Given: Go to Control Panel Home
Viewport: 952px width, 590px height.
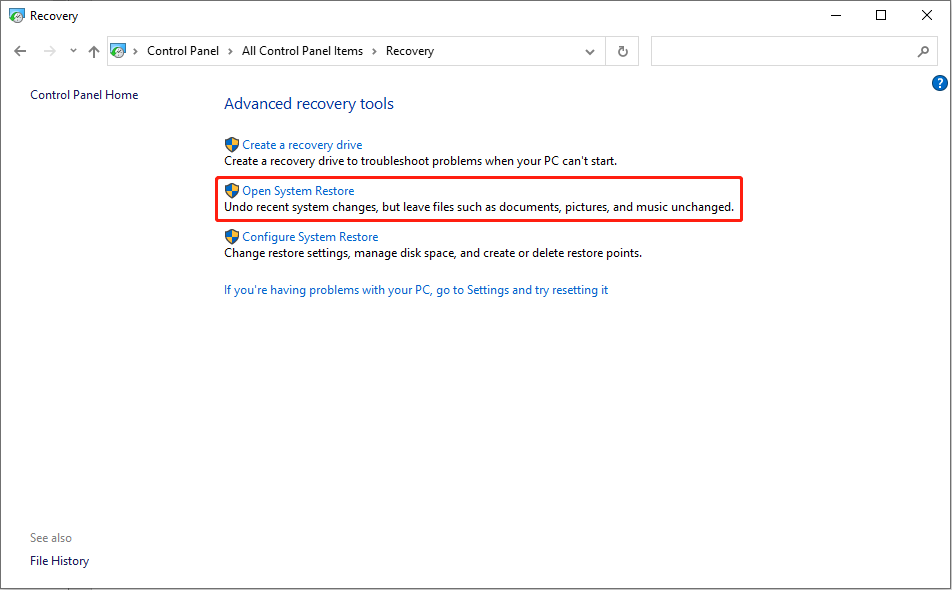Looking at the screenshot, I should pyautogui.click(x=84, y=94).
